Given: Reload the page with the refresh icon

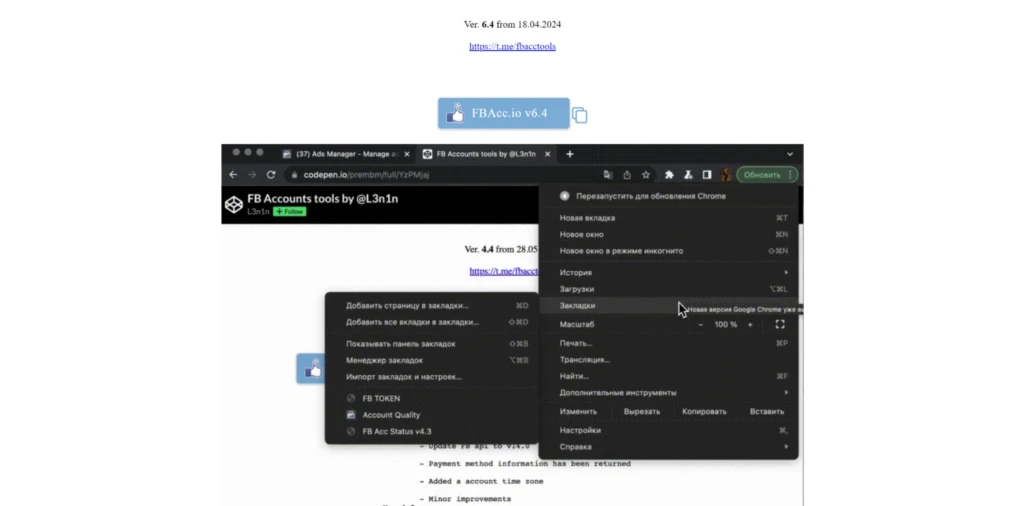Looking at the screenshot, I should click(271, 174).
